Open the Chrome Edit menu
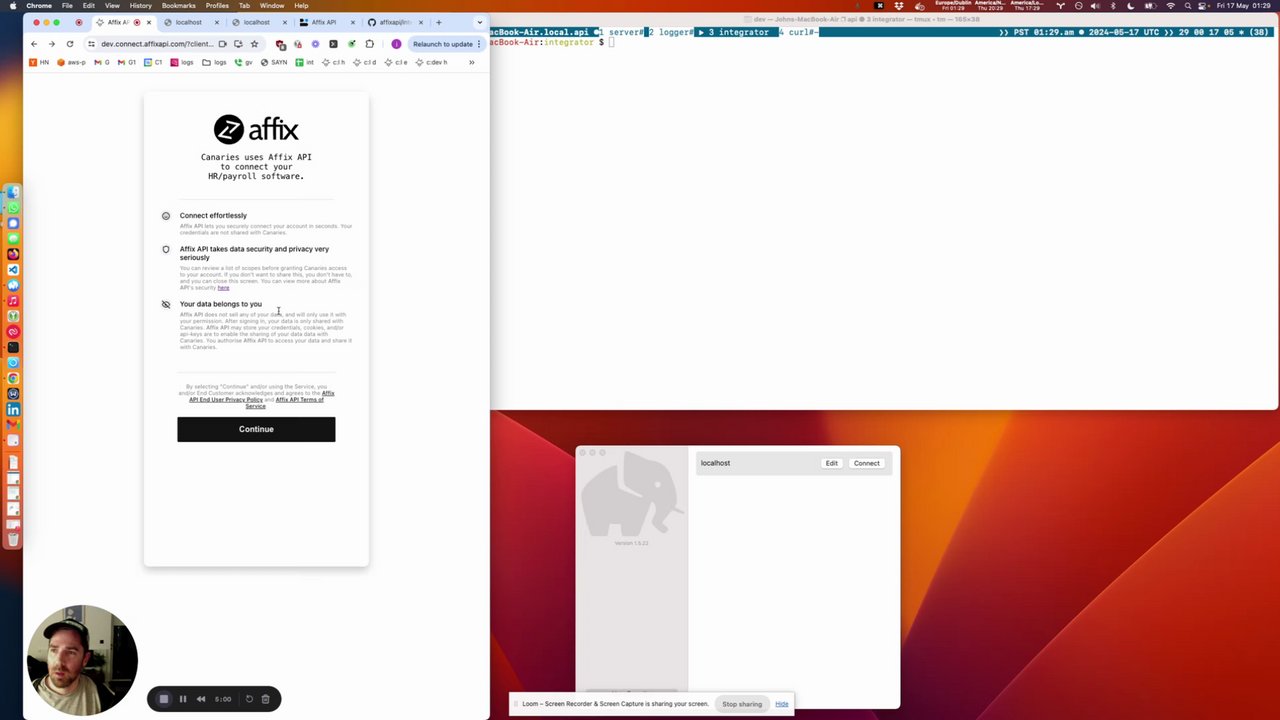The height and width of the screenshot is (720, 1280). click(x=89, y=6)
